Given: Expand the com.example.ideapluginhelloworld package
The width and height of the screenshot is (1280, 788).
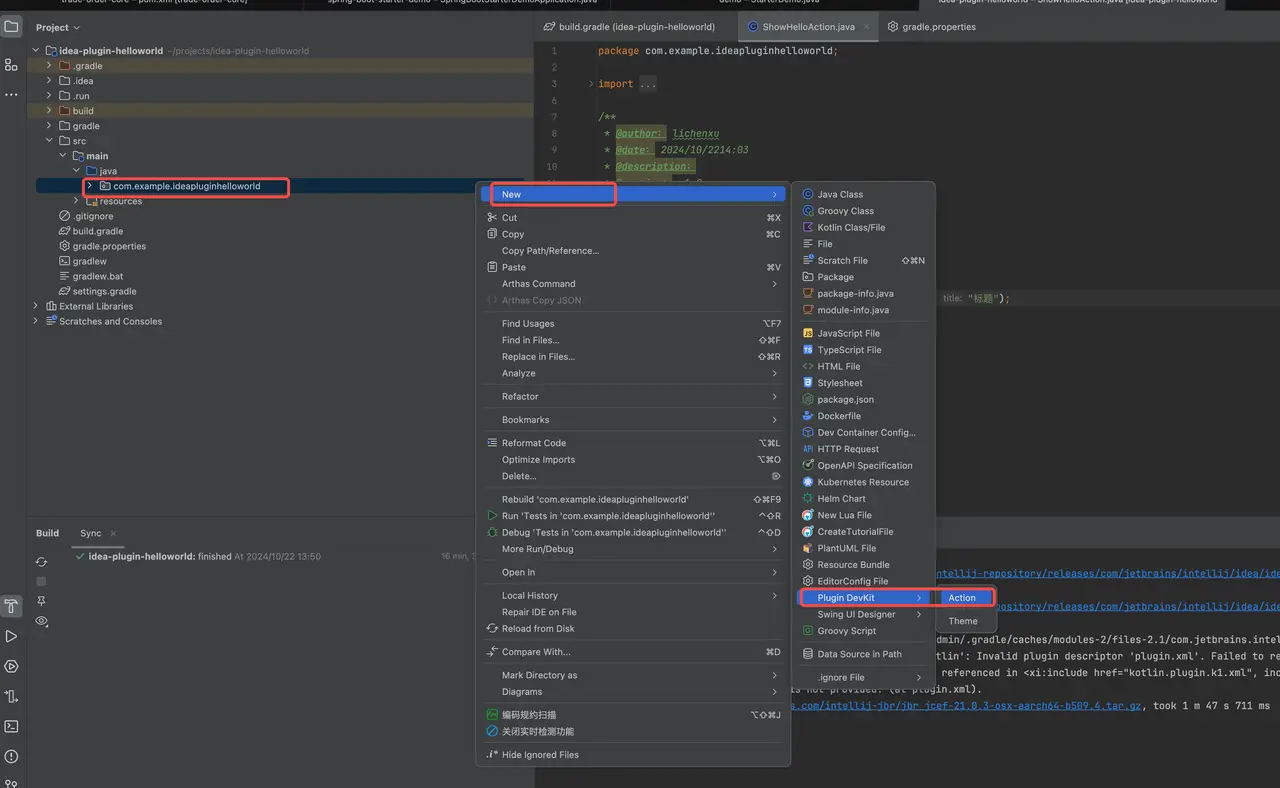Looking at the screenshot, I should click(x=89, y=186).
